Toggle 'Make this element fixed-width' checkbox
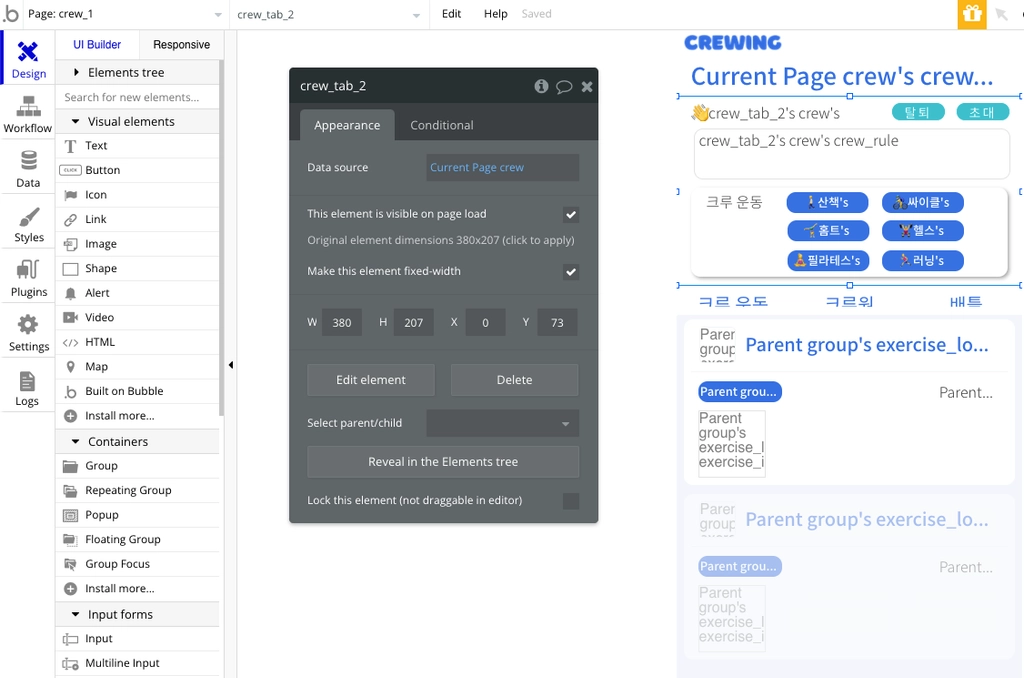Viewport: 1024px width, 678px height. tap(571, 272)
